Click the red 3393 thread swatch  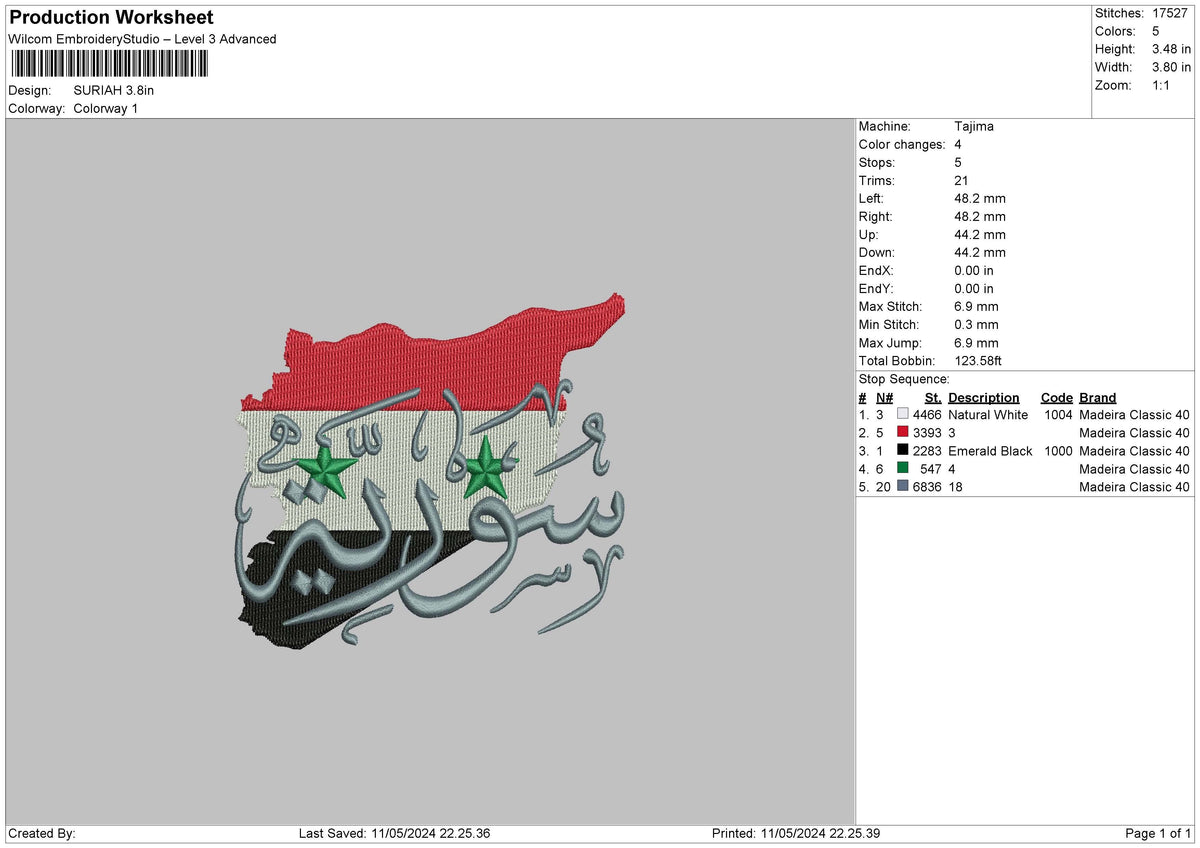(903, 433)
